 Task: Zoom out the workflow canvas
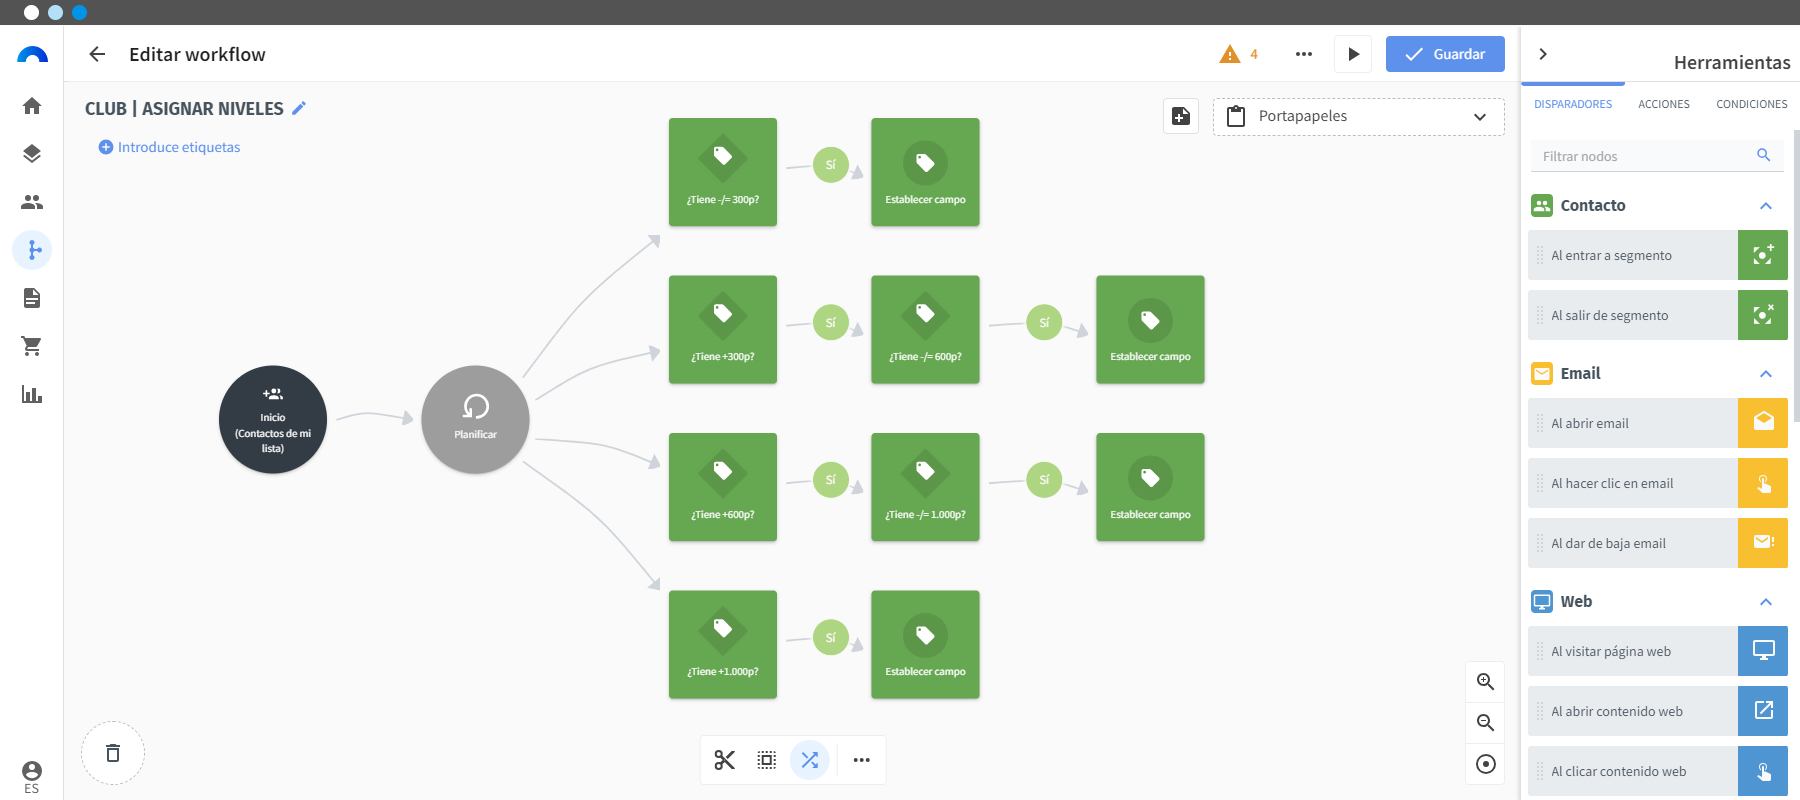[1485, 722]
